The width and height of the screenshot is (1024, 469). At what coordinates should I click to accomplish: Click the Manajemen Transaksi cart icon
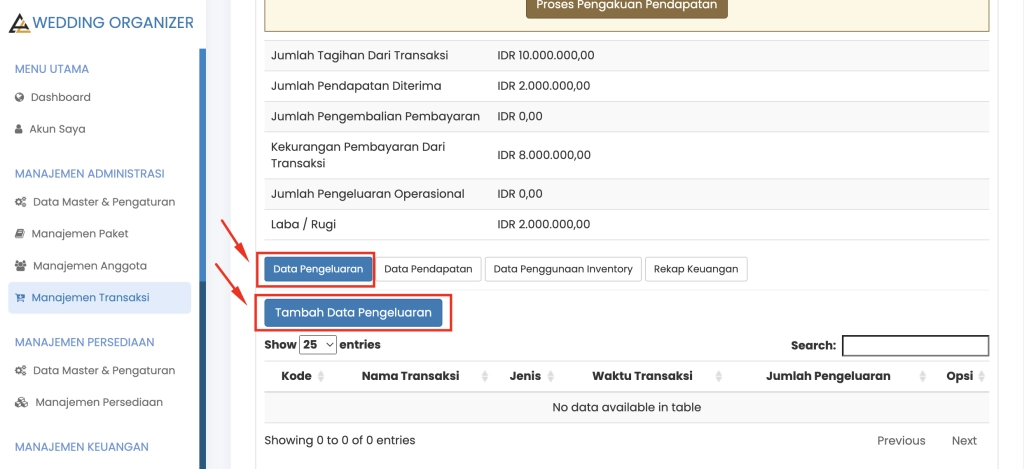[x=20, y=298]
